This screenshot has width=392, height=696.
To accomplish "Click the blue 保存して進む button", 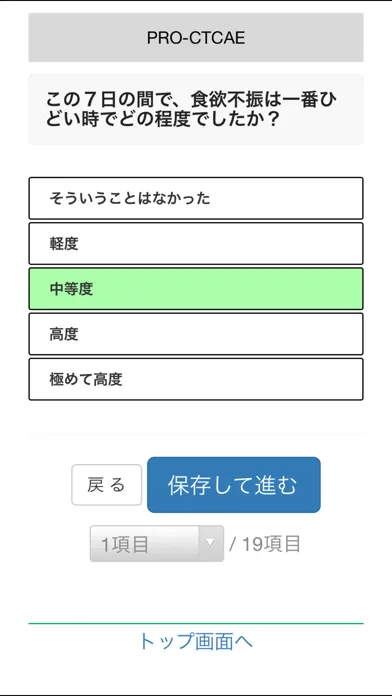I will pyautogui.click(x=234, y=485).
